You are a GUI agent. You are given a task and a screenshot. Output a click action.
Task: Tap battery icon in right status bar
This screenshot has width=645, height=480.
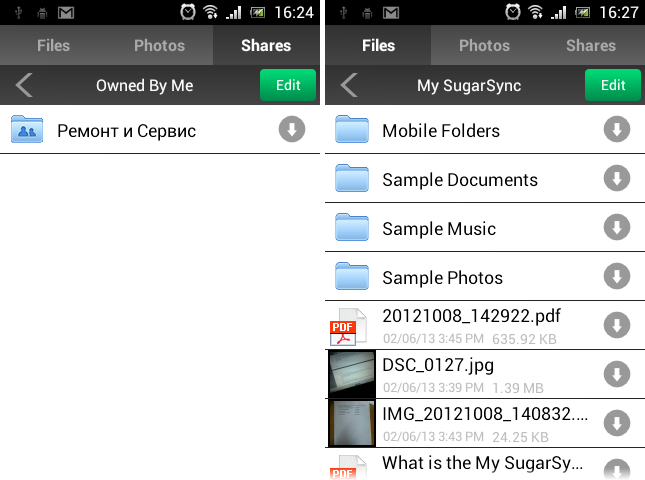click(582, 13)
